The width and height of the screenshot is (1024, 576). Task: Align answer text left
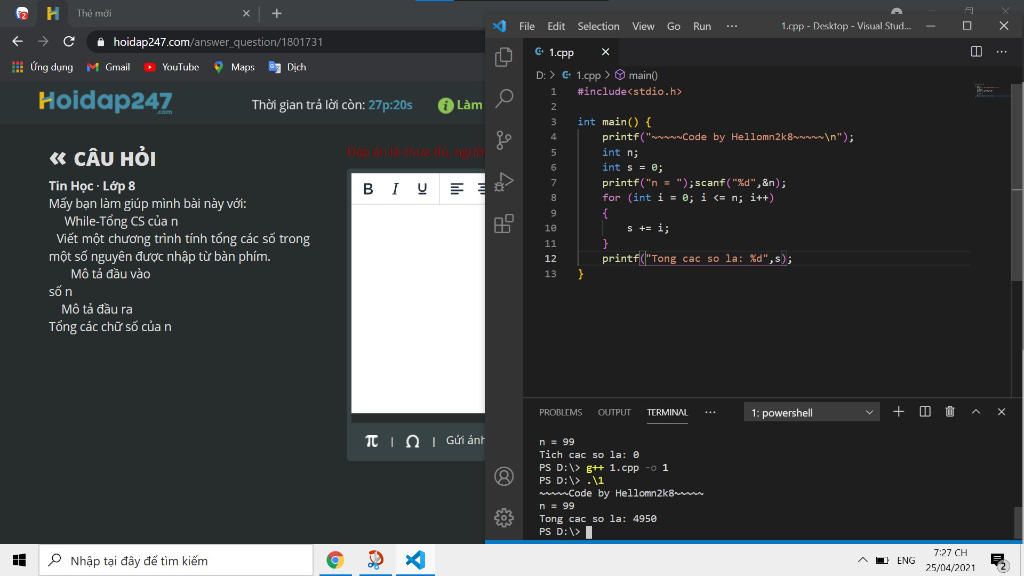[456, 189]
